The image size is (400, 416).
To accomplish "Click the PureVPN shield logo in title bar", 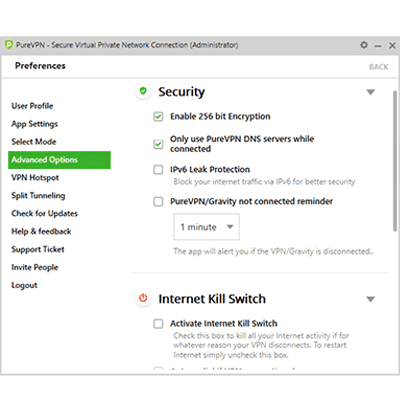I will click(9, 45).
